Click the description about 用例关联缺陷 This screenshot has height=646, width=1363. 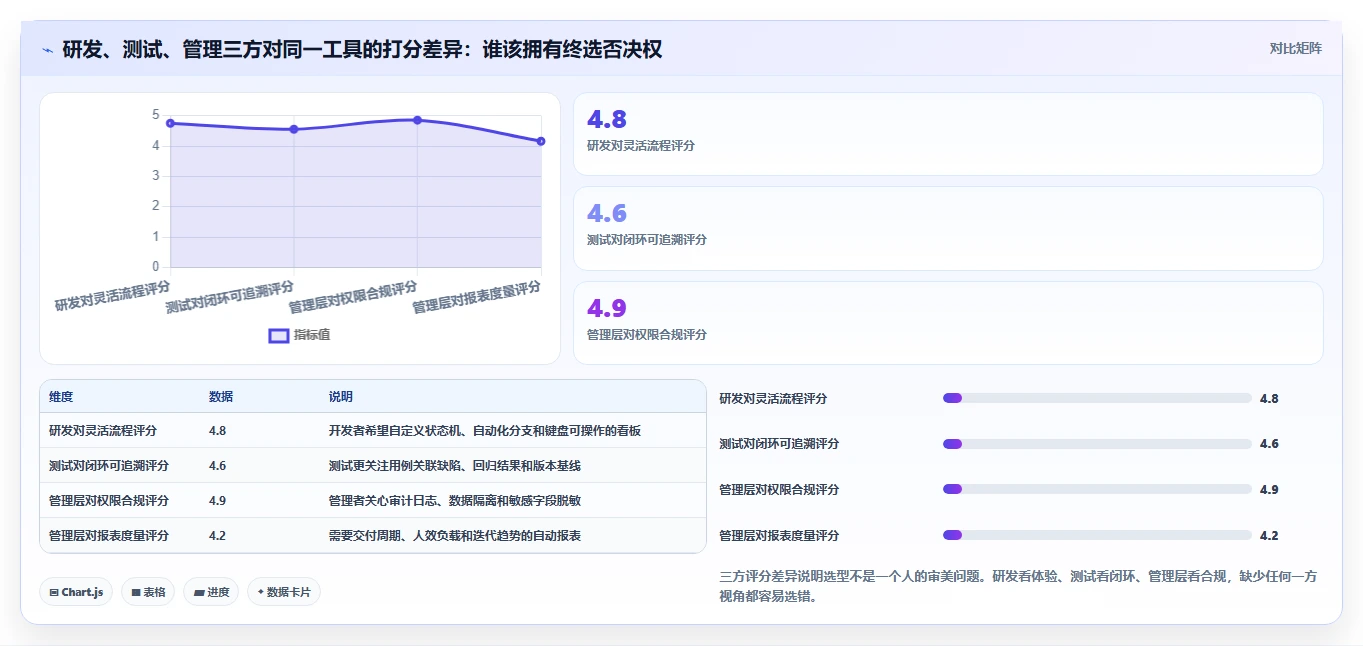(x=455, y=466)
